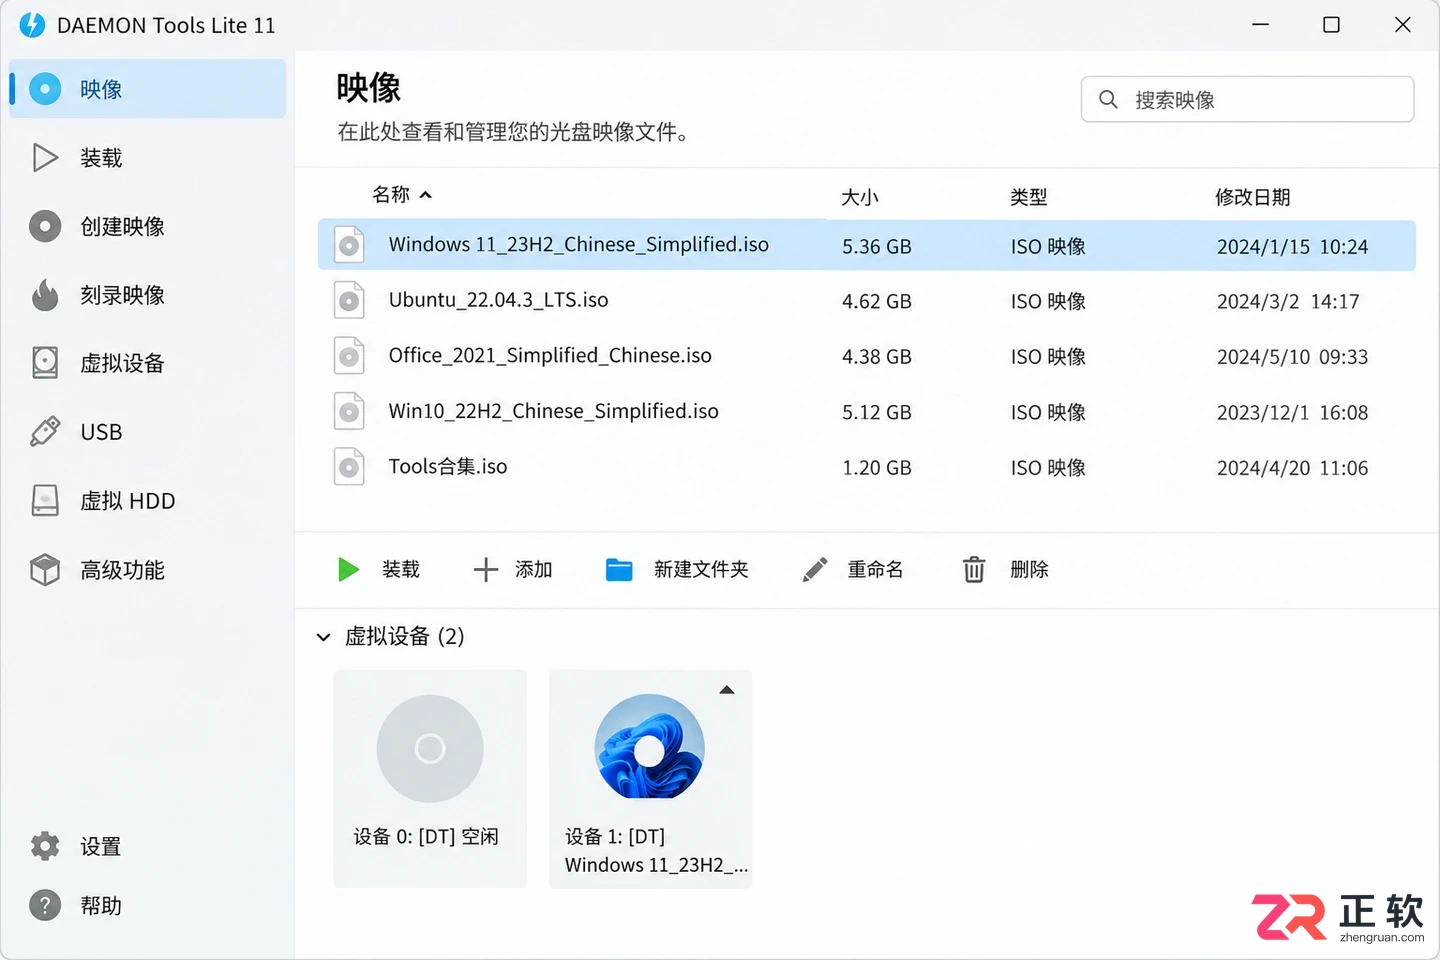Select Win10_22H2_Chinese_Simplified.iso file name
Image resolution: width=1440 pixels, height=960 pixels.
553,411
